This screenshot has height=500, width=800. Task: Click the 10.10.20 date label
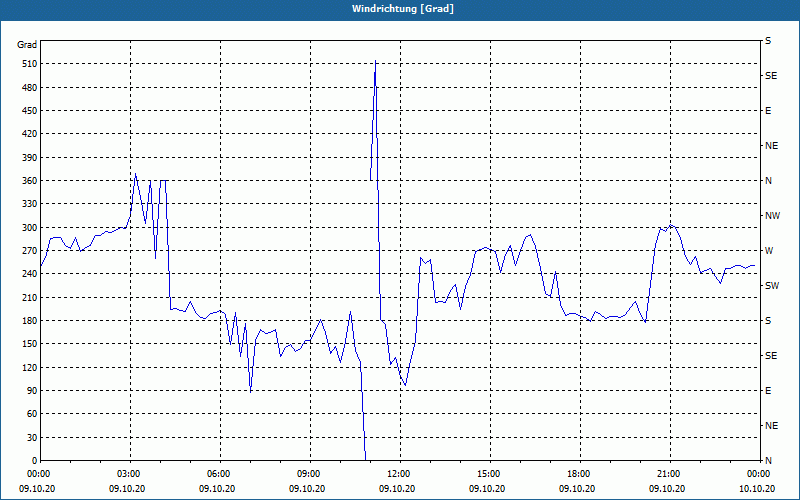[x=757, y=489]
